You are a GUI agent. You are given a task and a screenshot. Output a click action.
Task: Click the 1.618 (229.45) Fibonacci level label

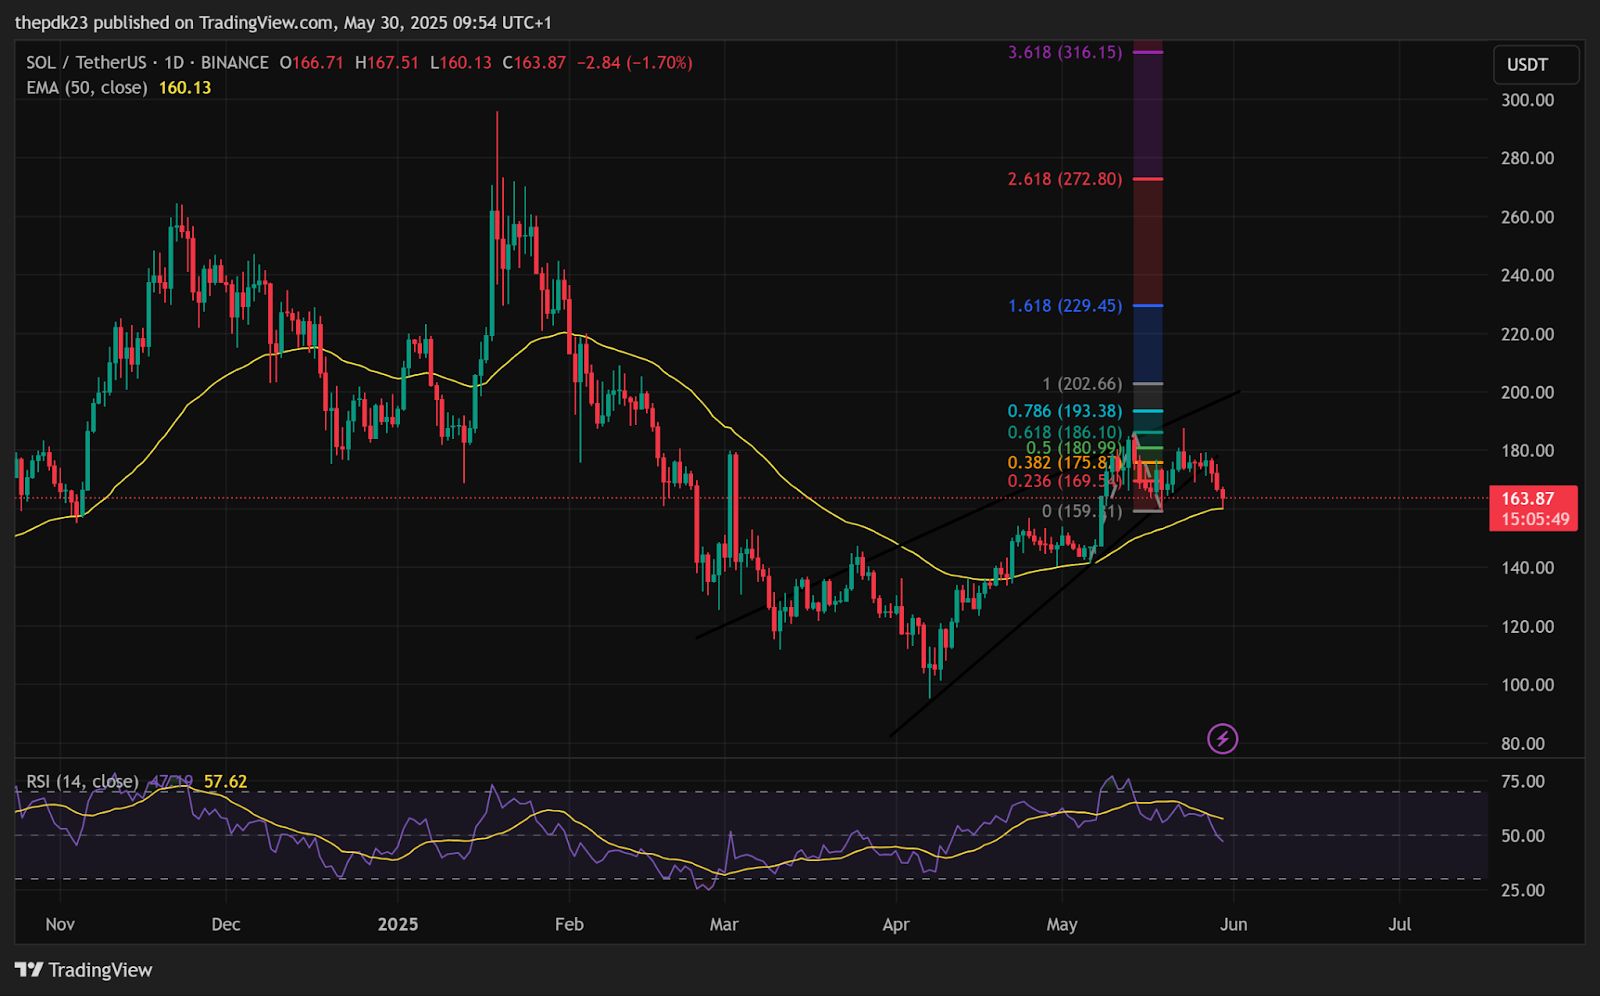pos(1065,306)
